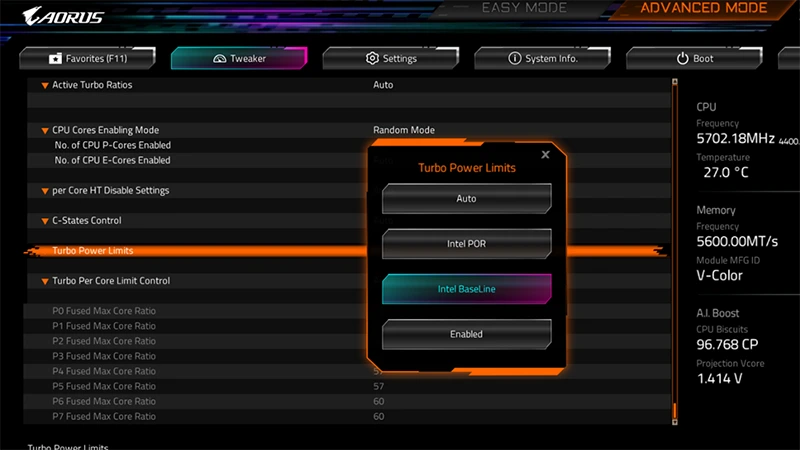Expand Active Turbo Ratios section
The image size is (800, 450).
[x=45, y=86]
